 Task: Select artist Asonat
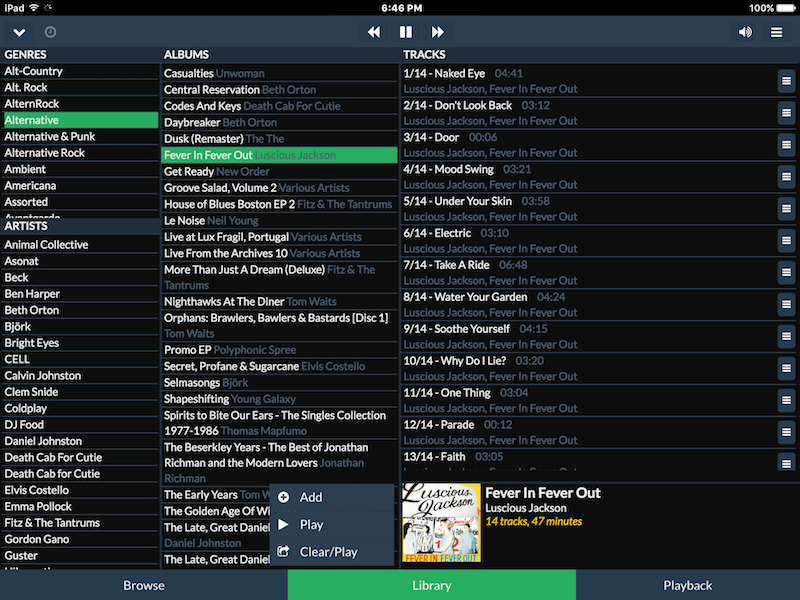(x=81, y=261)
